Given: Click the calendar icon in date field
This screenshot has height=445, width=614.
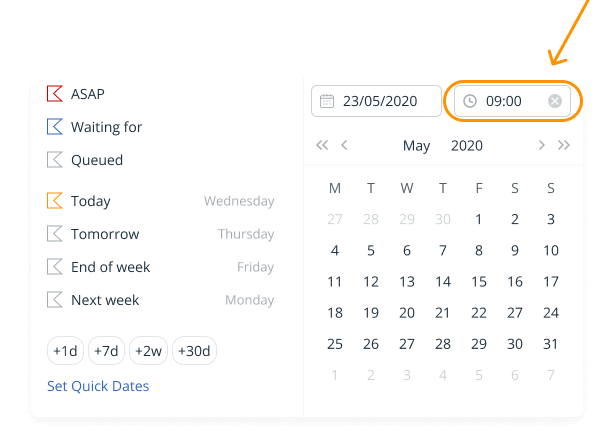Looking at the screenshot, I should [327, 101].
